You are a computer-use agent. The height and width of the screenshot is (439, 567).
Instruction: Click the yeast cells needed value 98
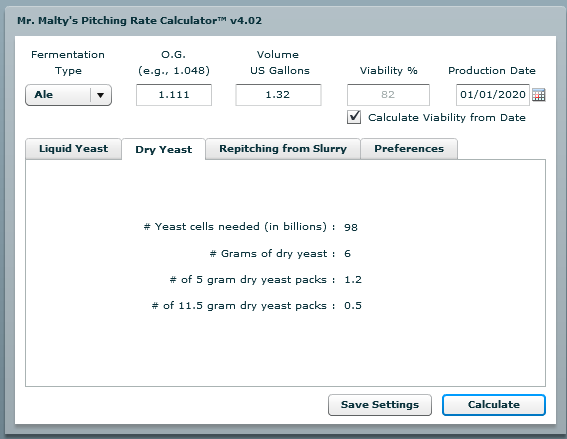click(351, 227)
